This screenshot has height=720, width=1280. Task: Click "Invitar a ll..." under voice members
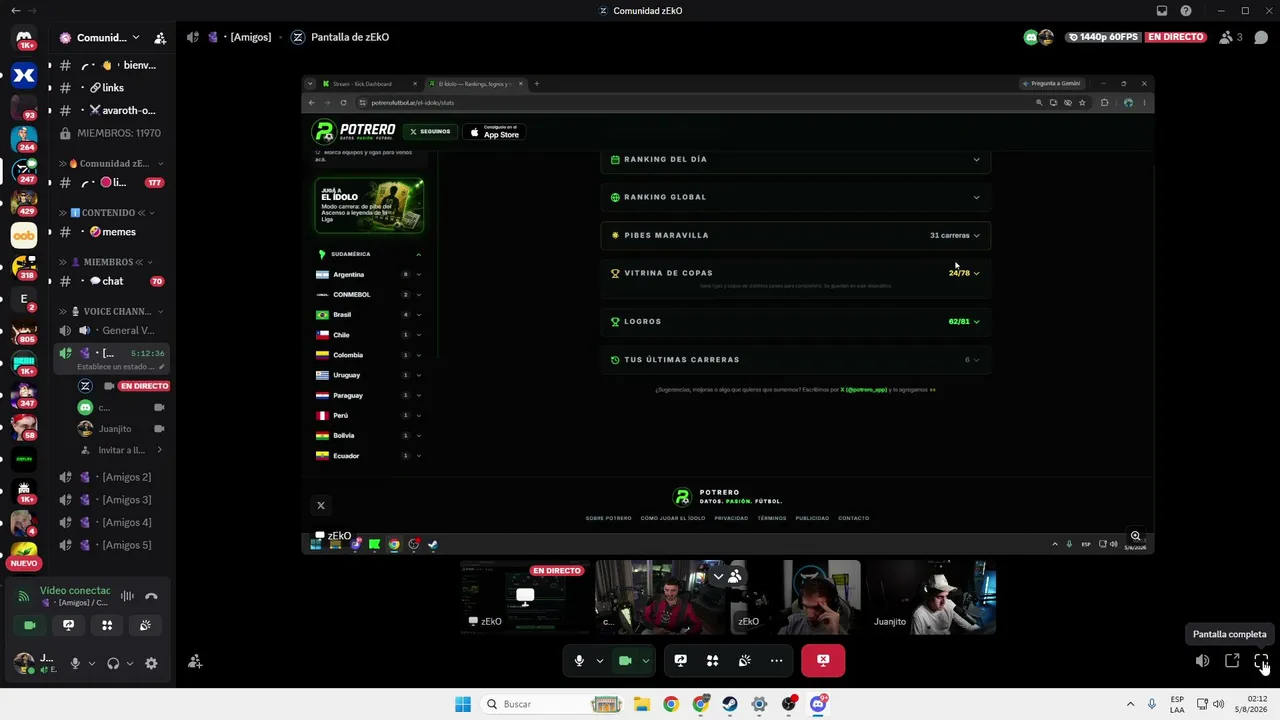tap(122, 450)
